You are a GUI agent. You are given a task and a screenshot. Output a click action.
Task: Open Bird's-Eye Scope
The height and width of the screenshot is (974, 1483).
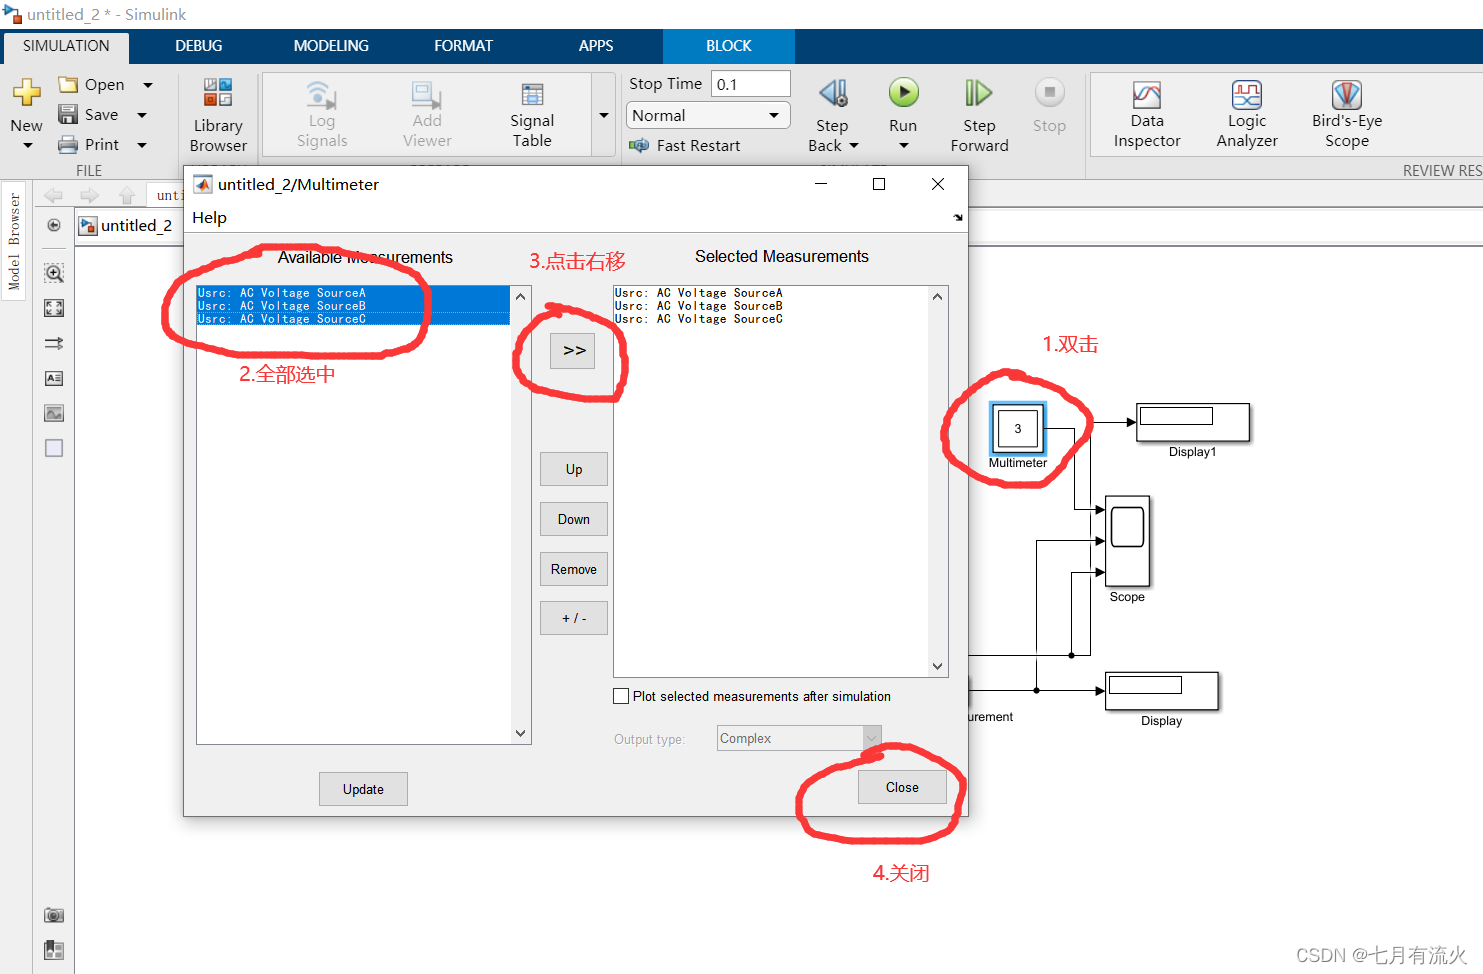(1347, 115)
